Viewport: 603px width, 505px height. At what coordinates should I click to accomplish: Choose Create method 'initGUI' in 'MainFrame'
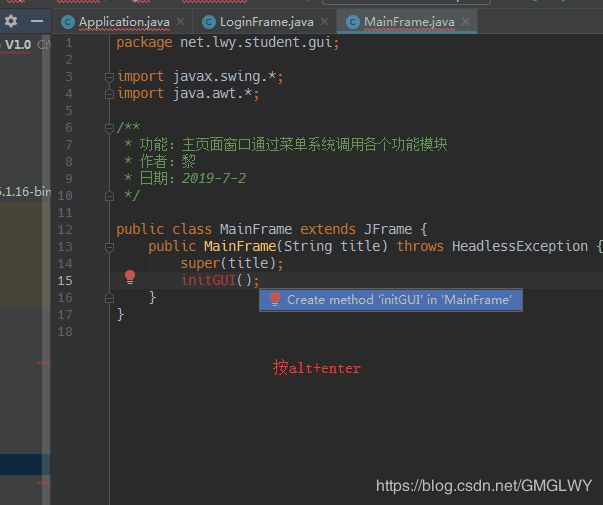coord(391,300)
